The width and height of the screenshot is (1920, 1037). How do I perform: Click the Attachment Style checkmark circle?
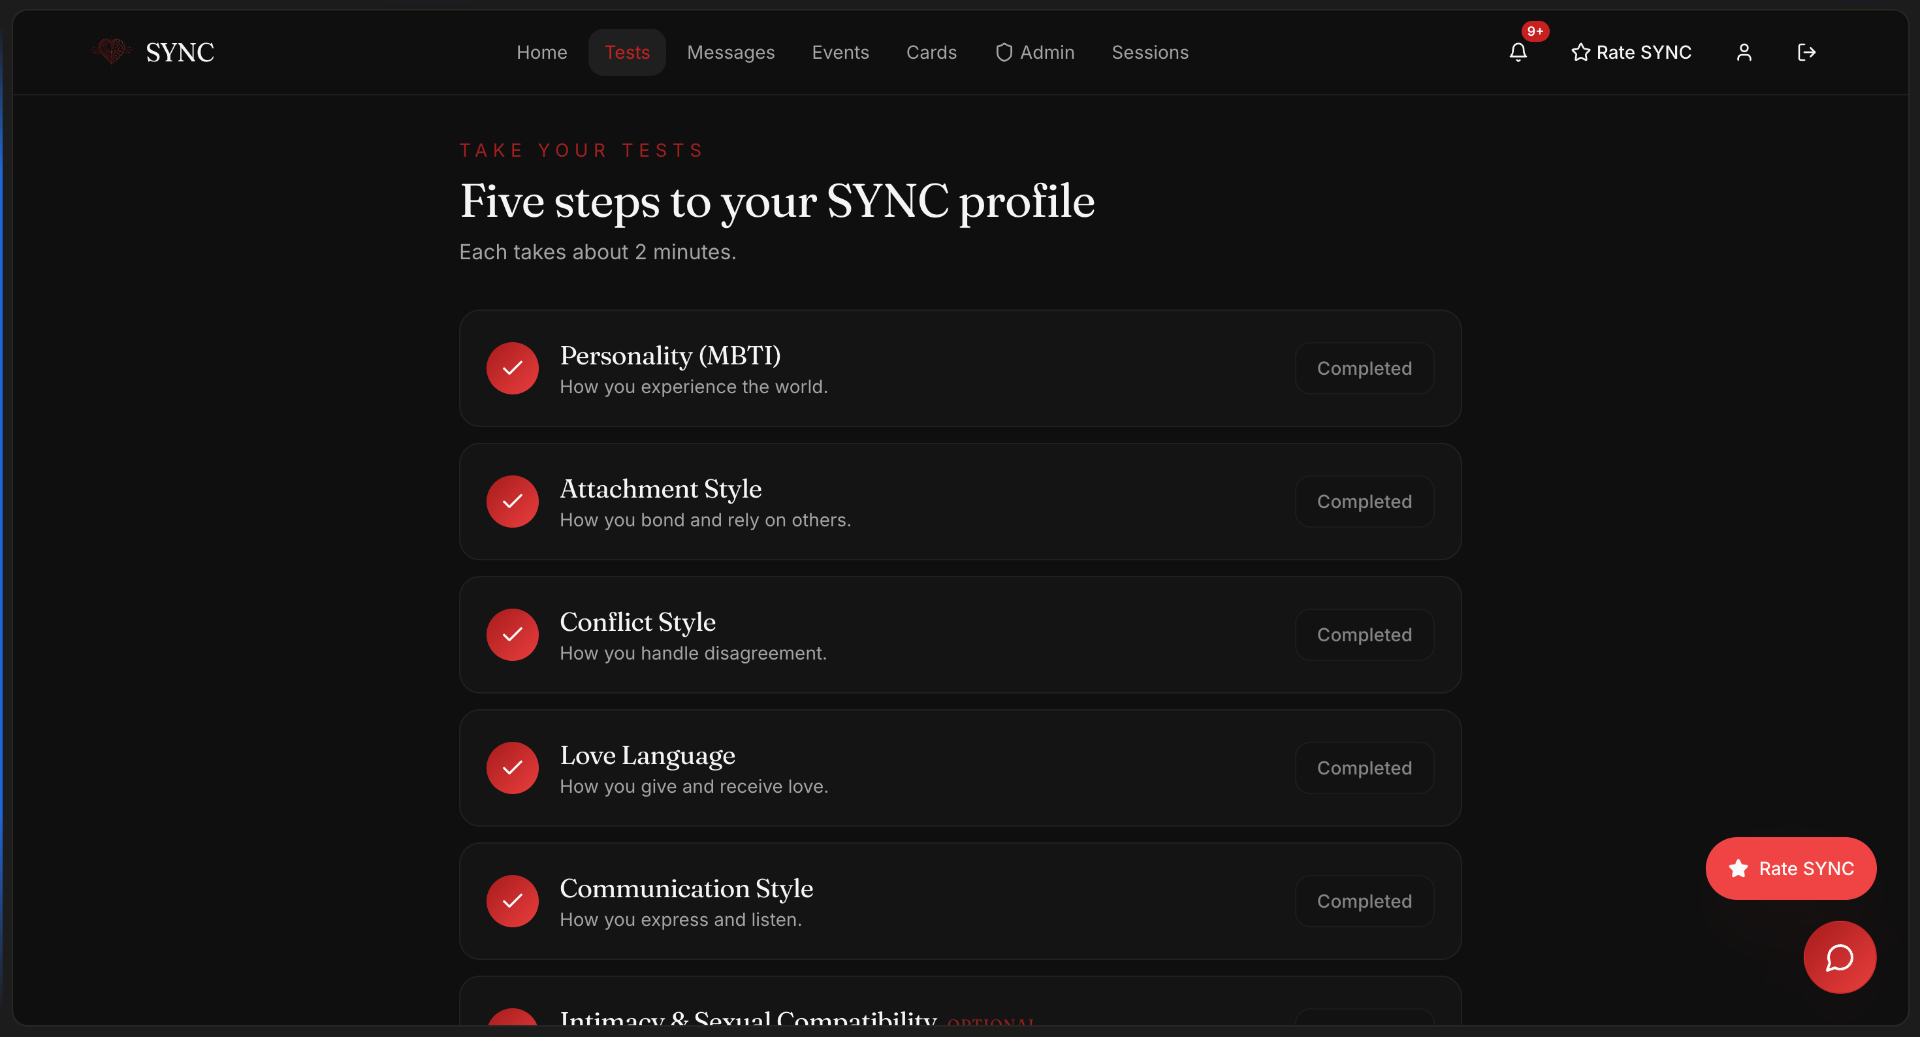[513, 501]
